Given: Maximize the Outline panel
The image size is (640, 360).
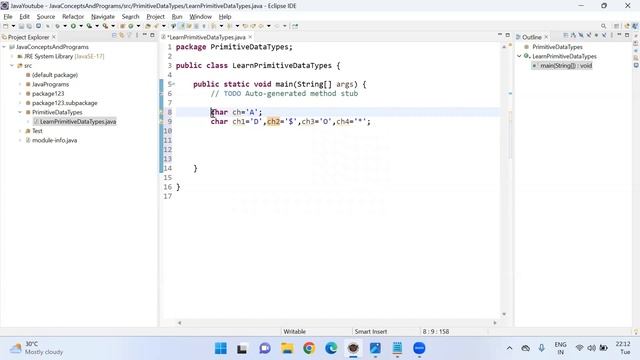Looking at the screenshot, I should pos(627,36).
